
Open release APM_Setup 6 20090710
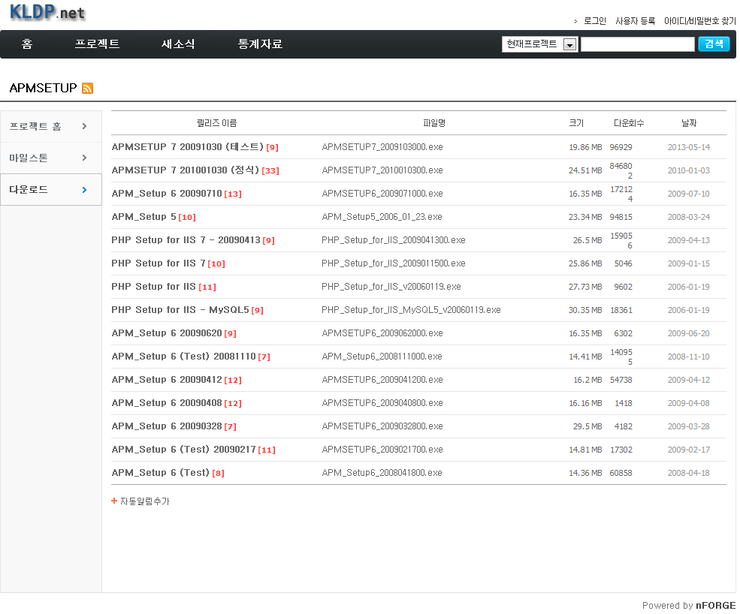coord(167,193)
